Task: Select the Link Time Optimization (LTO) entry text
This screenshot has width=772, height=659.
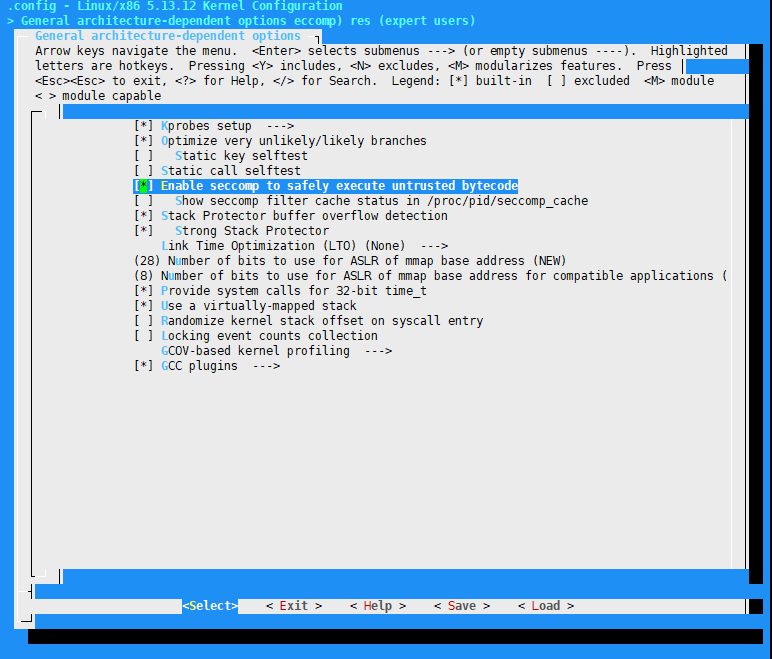Action: point(283,246)
